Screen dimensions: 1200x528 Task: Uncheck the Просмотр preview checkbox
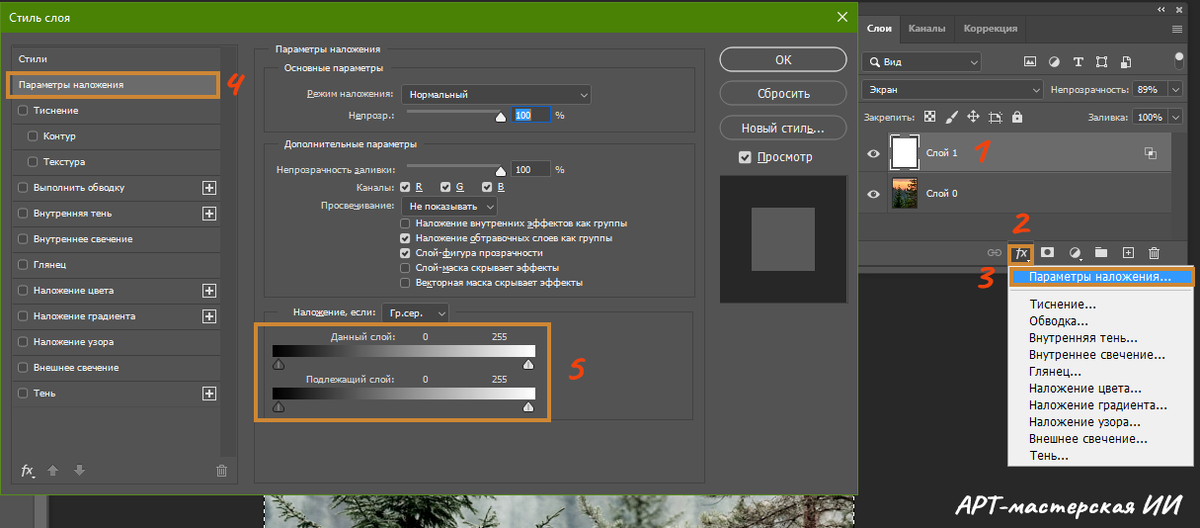pos(744,157)
